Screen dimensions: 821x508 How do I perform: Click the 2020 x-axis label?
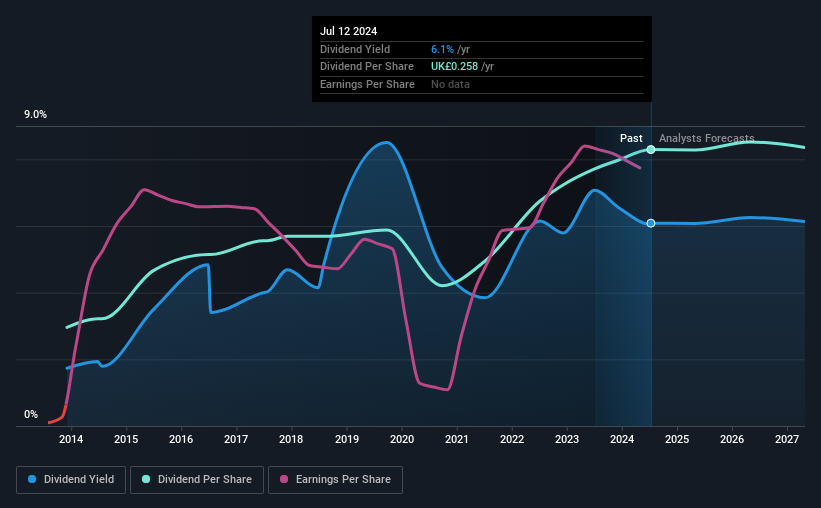click(402, 439)
